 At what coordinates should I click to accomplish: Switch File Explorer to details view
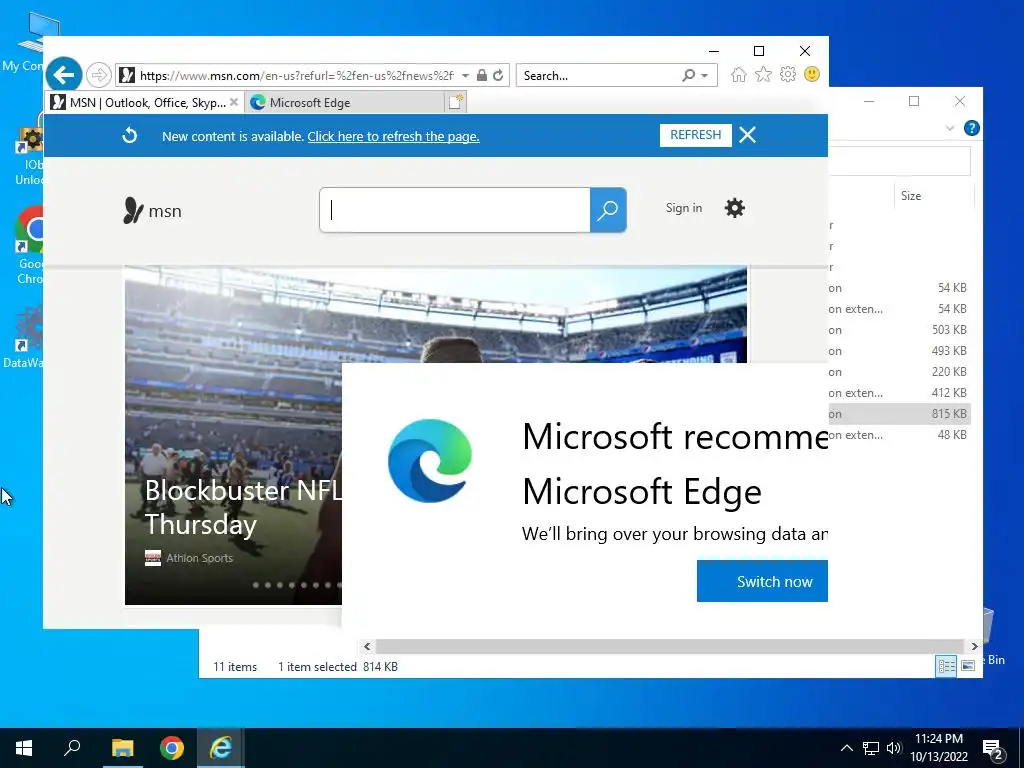click(x=946, y=665)
